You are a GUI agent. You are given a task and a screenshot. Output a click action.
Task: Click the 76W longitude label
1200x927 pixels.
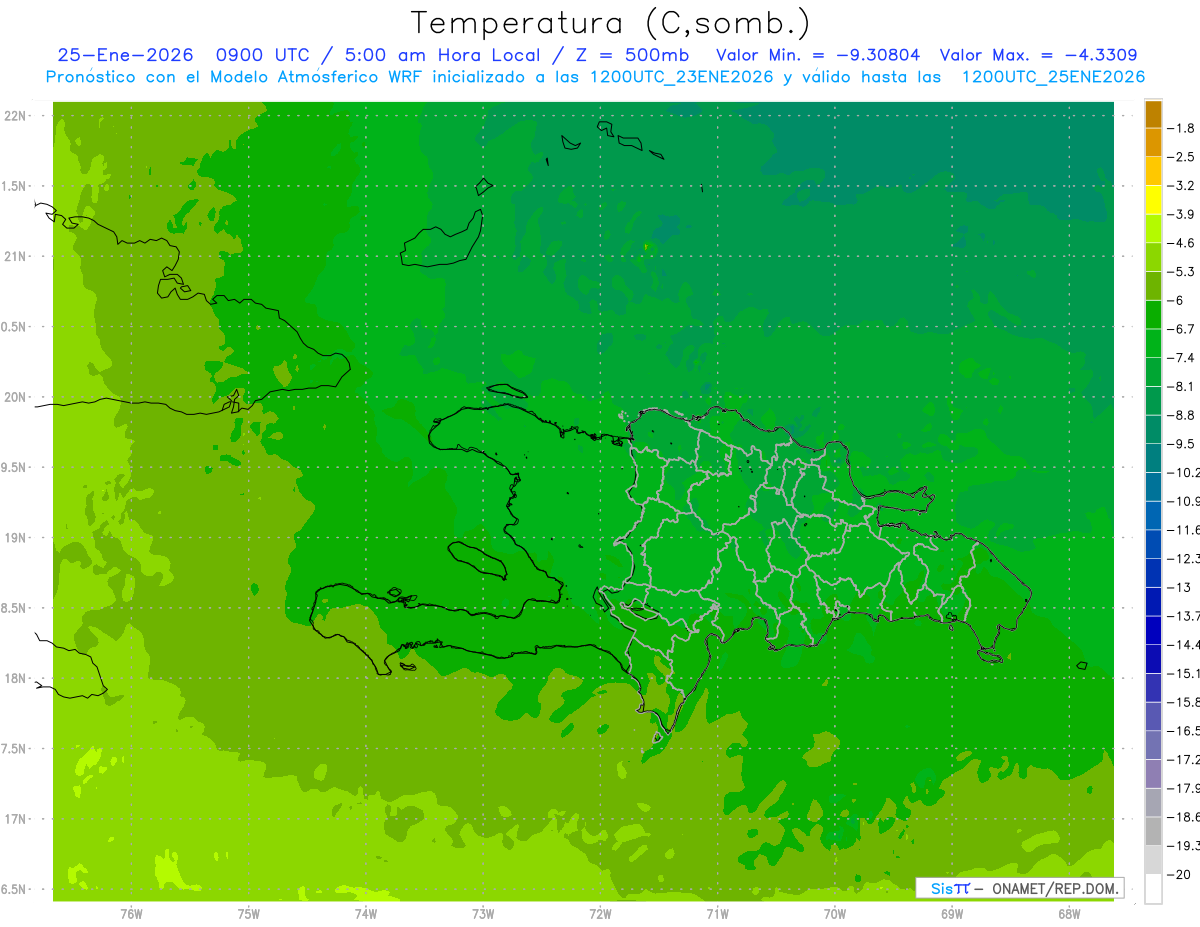(131, 913)
